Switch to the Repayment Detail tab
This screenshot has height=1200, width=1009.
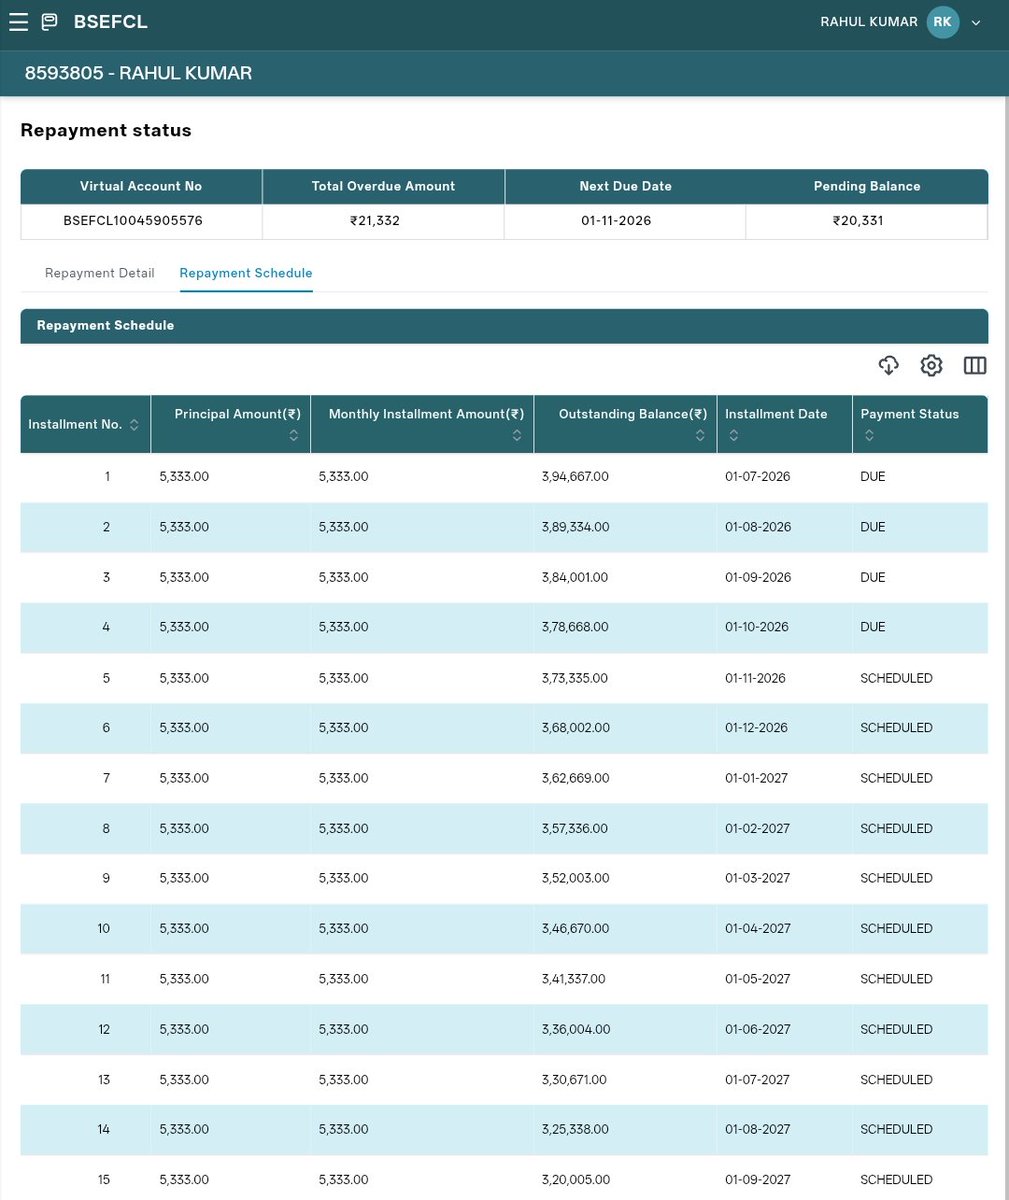[x=100, y=273]
